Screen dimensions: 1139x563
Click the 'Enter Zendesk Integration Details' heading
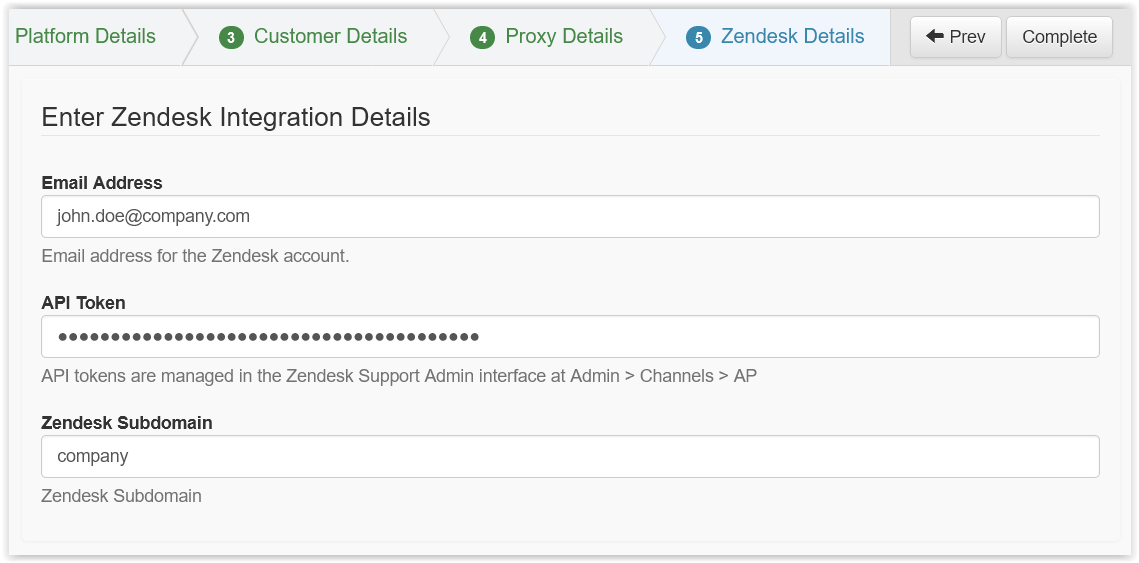[x=236, y=117]
